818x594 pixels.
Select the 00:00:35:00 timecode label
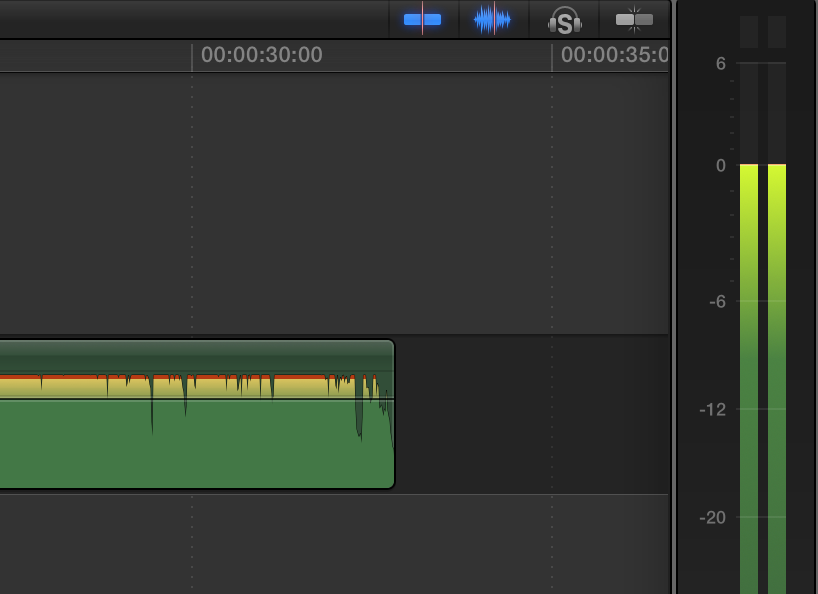613,56
